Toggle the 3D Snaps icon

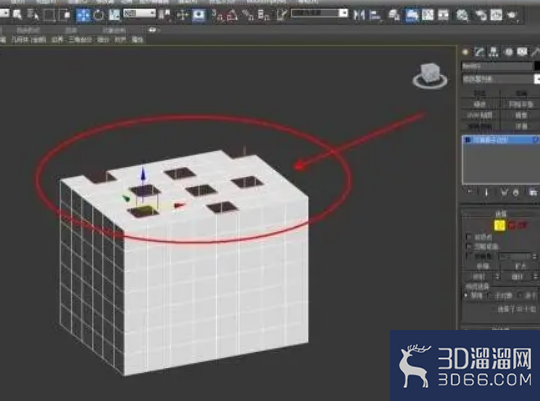(217, 15)
